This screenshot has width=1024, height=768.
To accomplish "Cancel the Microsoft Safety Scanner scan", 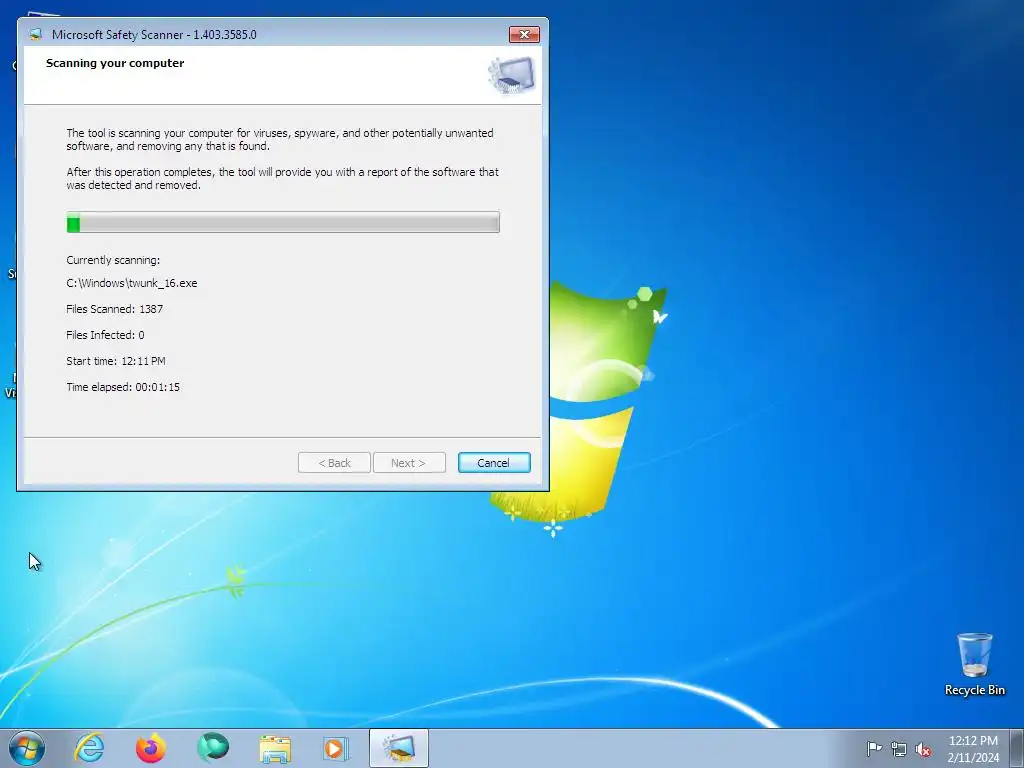I will click(494, 462).
